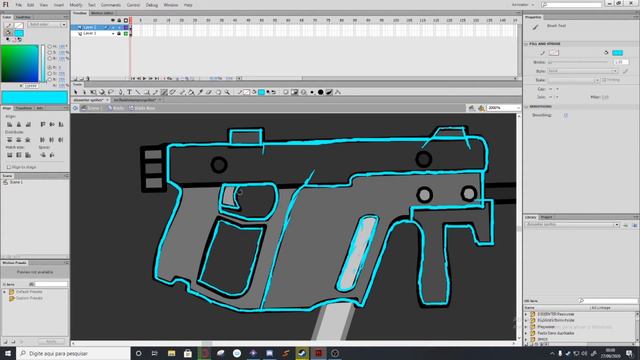The height and width of the screenshot is (360, 640).
Task: Open Windows Start menu
Action: point(8,353)
